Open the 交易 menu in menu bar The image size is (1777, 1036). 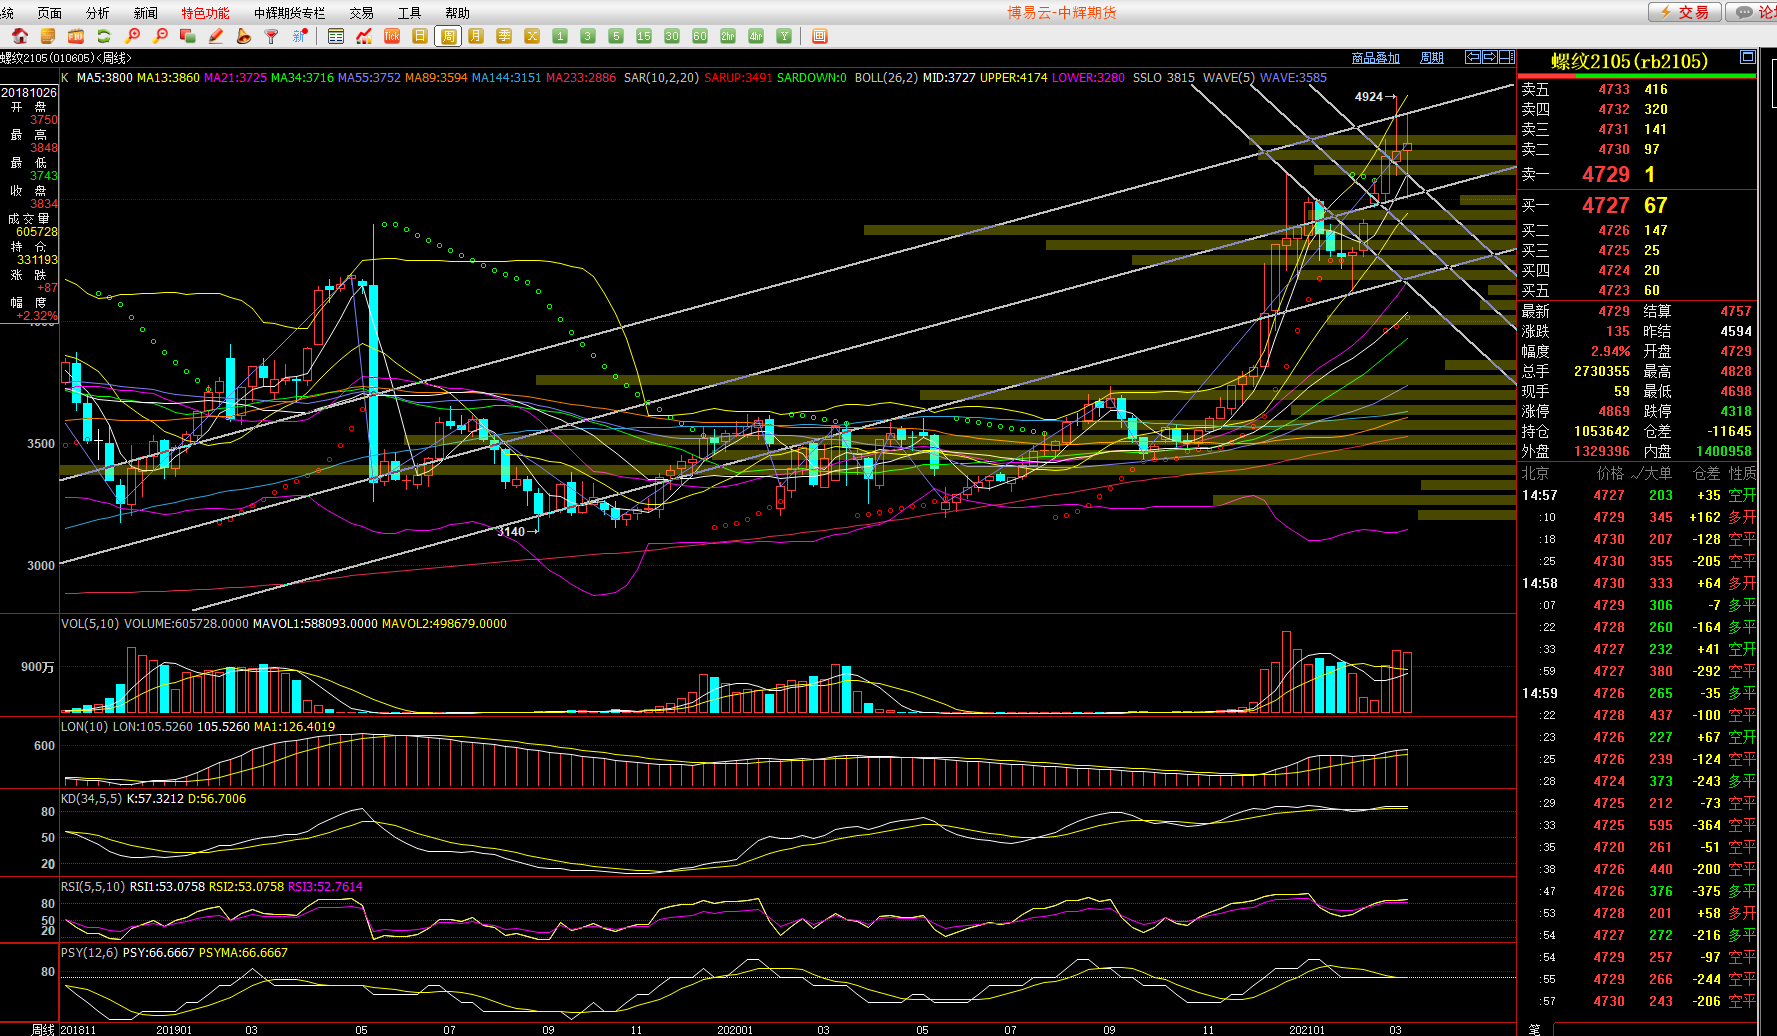click(361, 13)
